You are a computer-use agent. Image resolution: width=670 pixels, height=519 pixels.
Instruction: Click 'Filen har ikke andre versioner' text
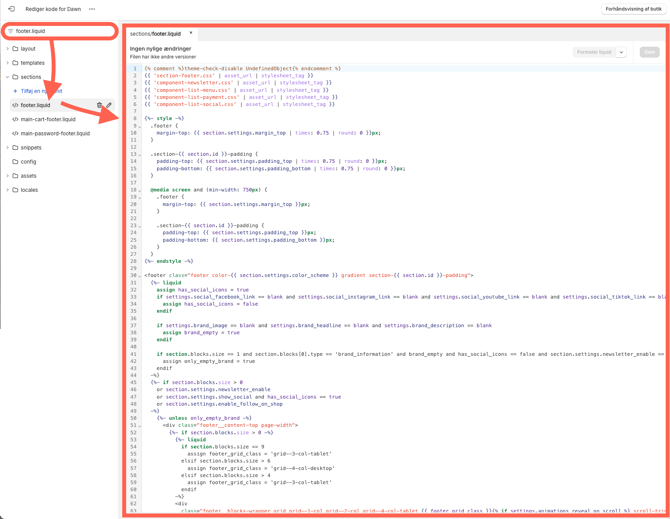click(163, 57)
